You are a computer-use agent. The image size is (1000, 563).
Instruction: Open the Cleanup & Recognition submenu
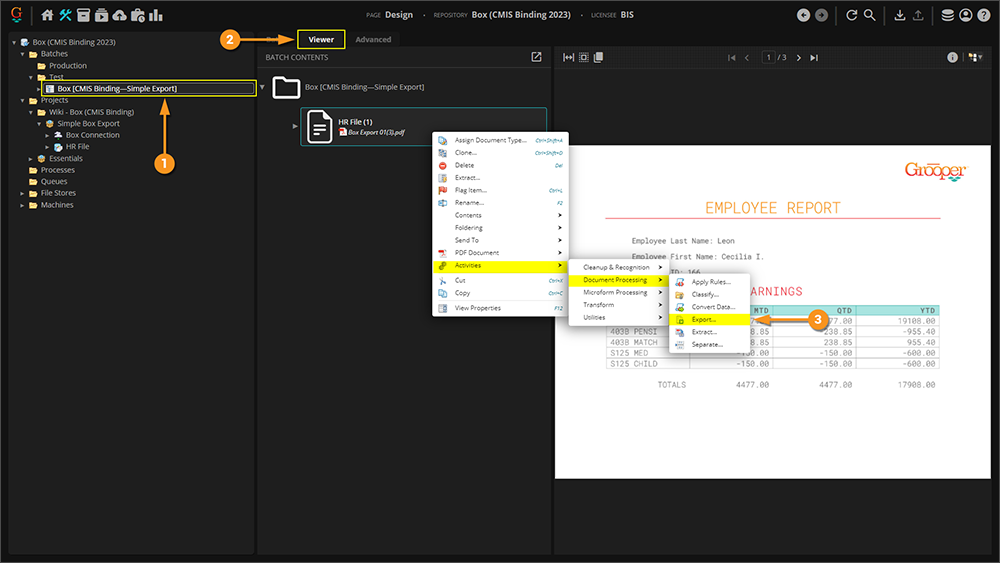618,267
